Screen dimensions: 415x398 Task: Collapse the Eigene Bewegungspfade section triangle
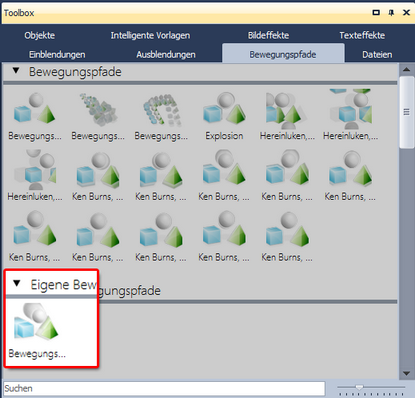click(x=16, y=283)
